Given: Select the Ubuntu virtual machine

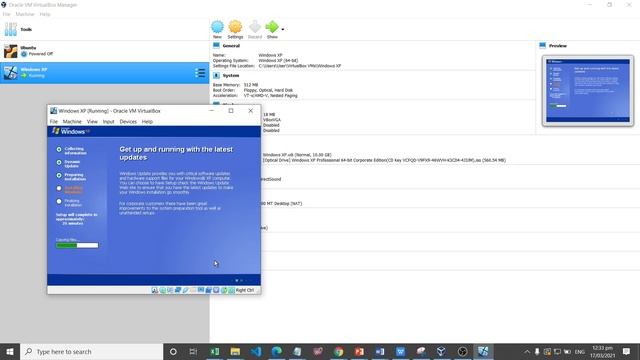Looking at the screenshot, I should tap(104, 51).
